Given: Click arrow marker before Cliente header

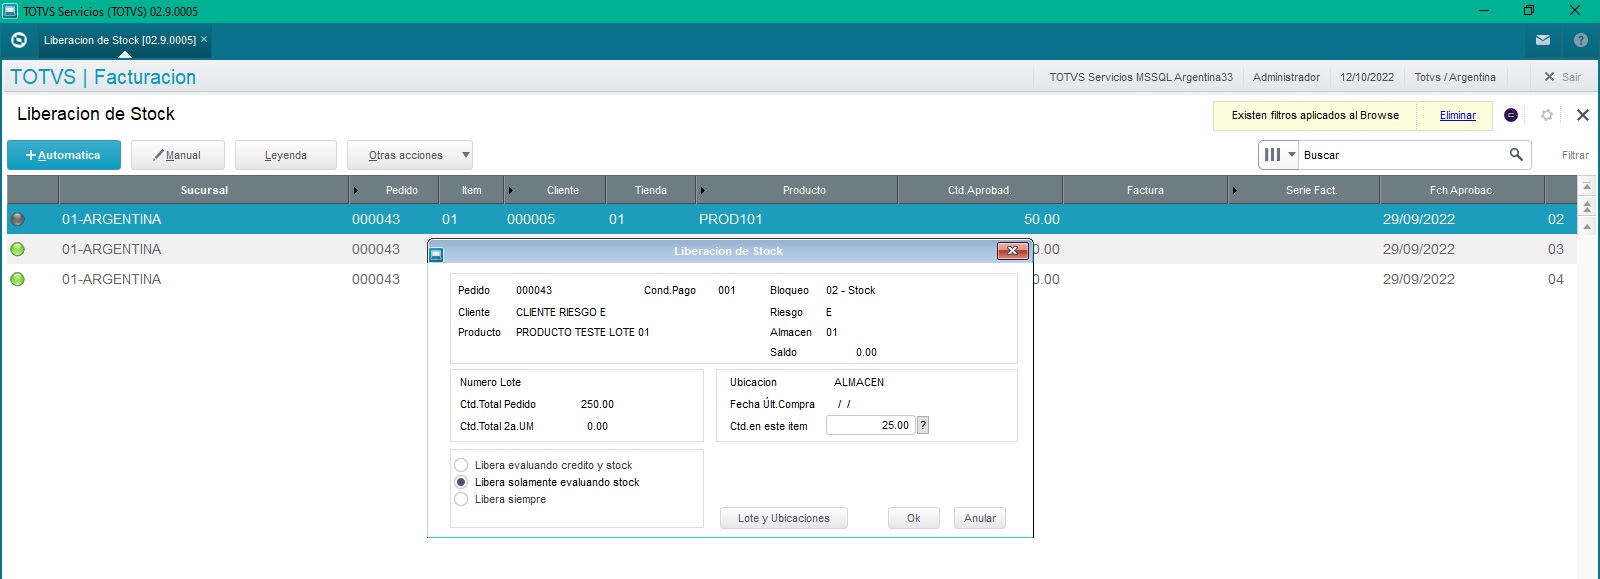Looking at the screenshot, I should (x=511, y=190).
